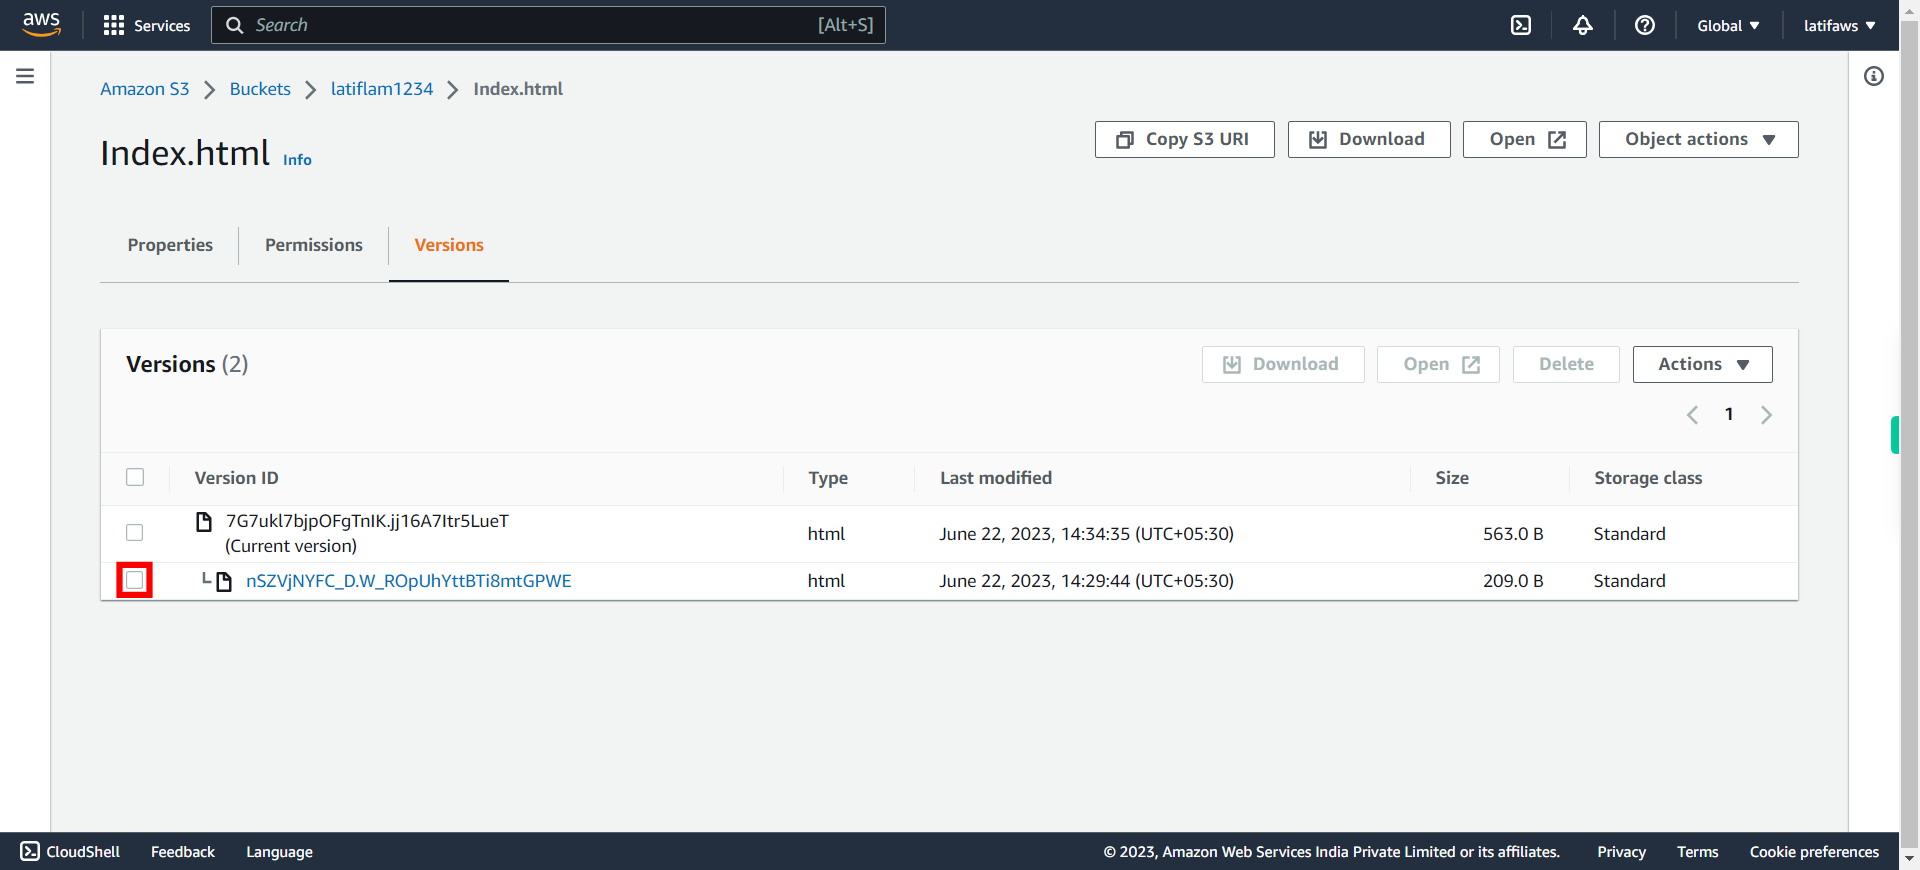The height and width of the screenshot is (870, 1920).
Task: Select all versions with the header checkbox
Action: point(135,477)
